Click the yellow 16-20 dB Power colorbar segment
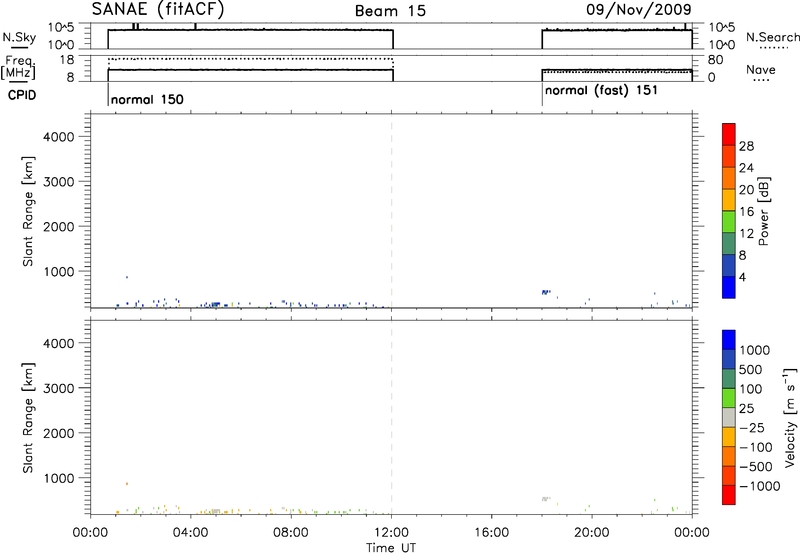 (729, 200)
